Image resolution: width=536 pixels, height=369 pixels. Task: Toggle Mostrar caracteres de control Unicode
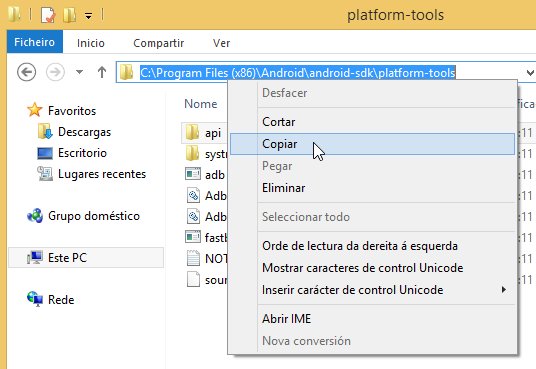click(x=373, y=268)
